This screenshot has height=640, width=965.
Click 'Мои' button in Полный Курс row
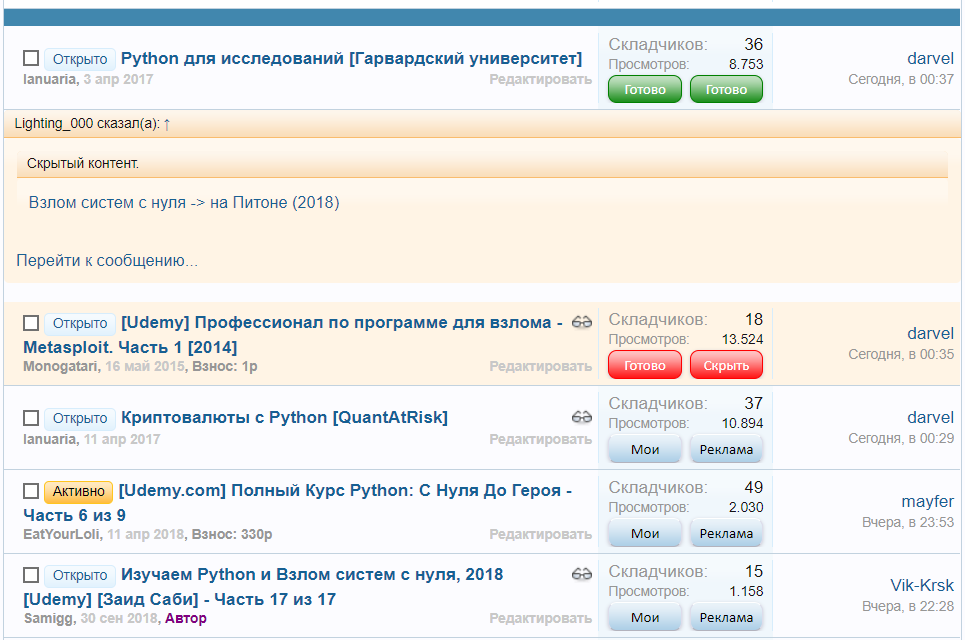645,533
